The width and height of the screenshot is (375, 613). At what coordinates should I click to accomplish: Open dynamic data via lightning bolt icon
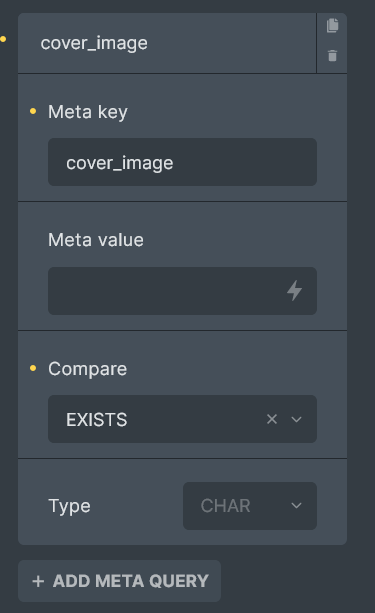[294, 290]
